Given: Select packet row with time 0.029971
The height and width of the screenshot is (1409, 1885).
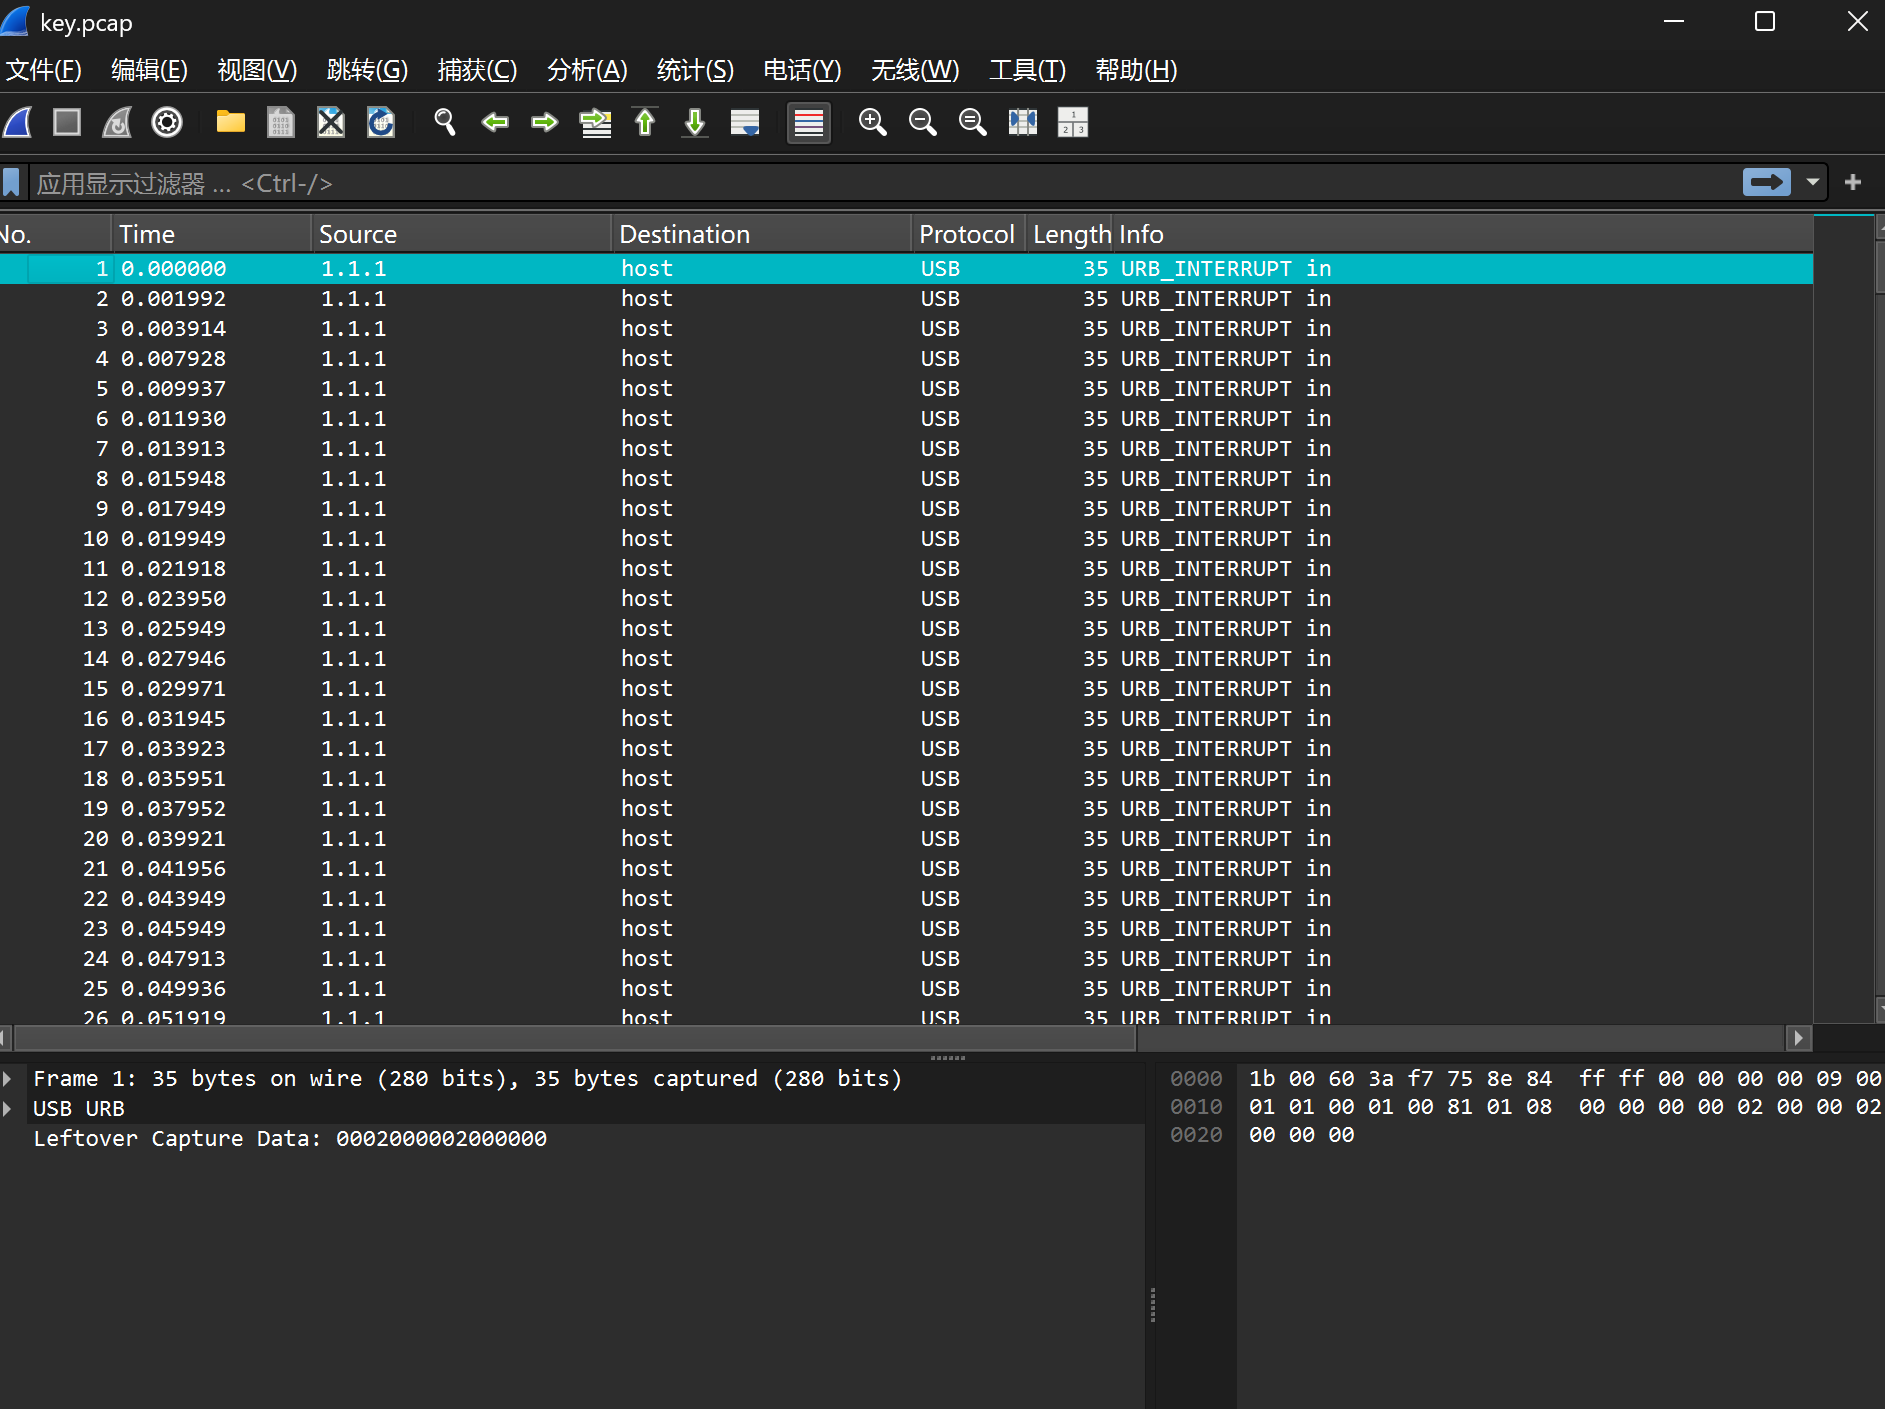Looking at the screenshot, I should tap(906, 688).
